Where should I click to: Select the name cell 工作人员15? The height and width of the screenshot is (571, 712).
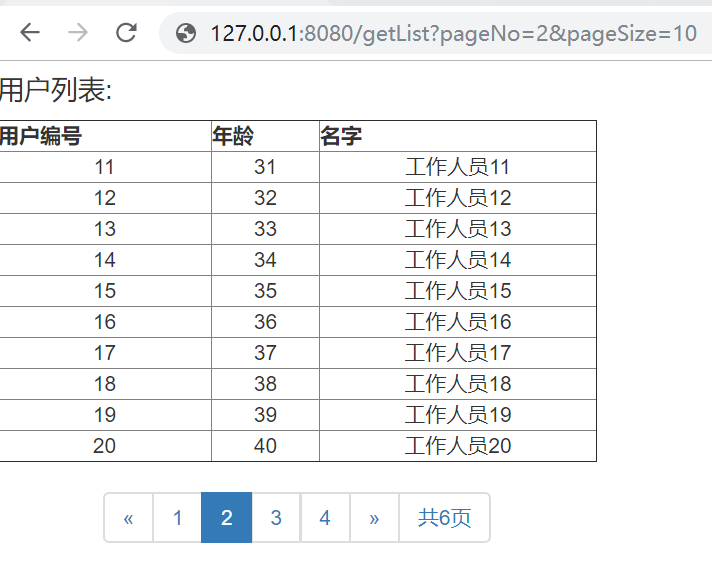458,291
